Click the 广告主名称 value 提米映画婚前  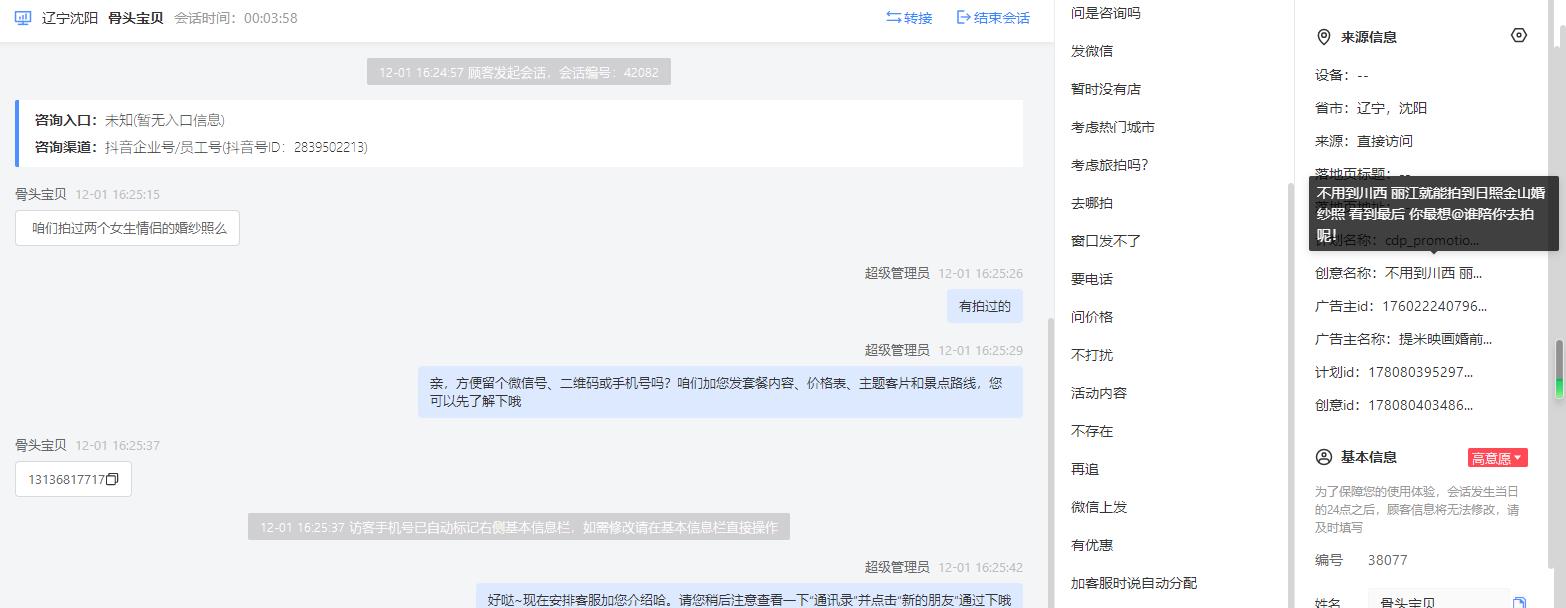pyautogui.click(x=1445, y=339)
